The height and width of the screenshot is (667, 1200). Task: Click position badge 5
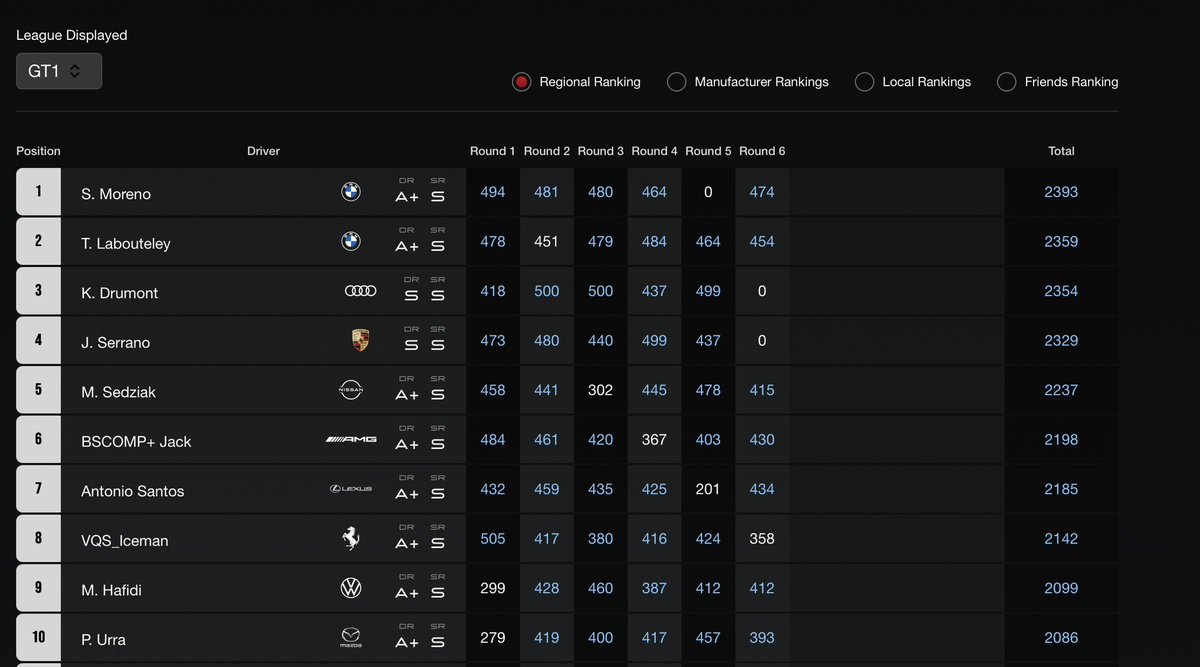click(39, 390)
